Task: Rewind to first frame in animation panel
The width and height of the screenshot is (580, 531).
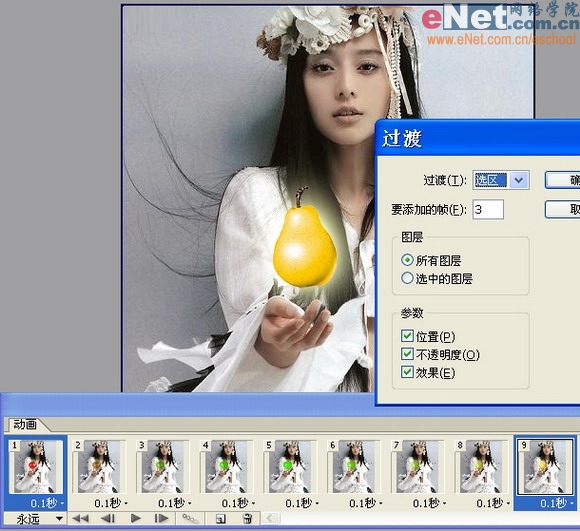Action: coord(80,519)
